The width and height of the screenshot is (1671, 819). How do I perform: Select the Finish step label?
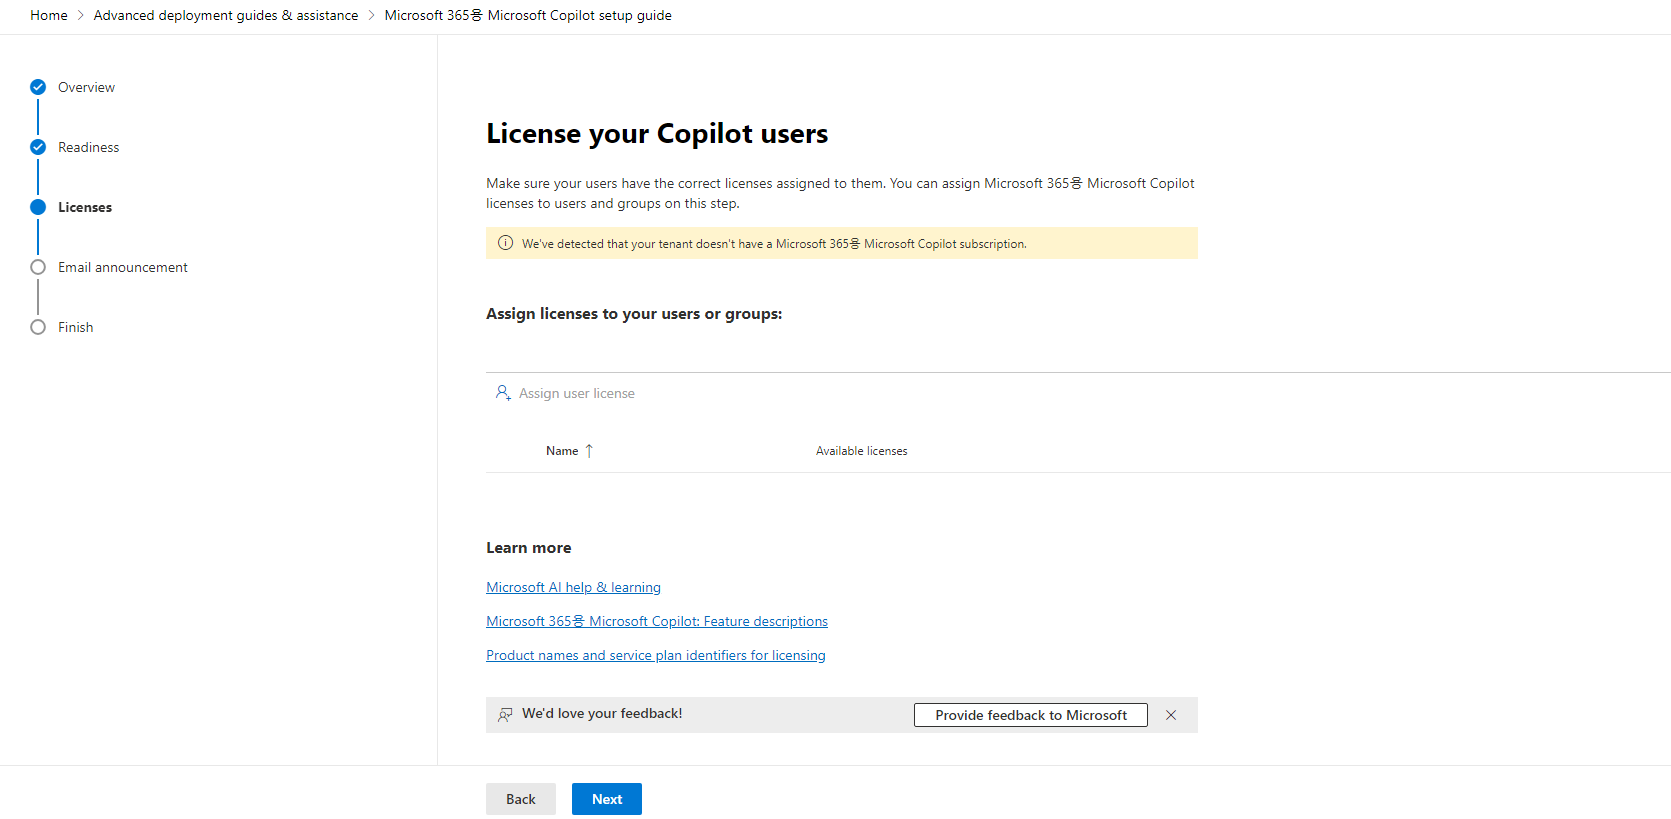click(75, 327)
